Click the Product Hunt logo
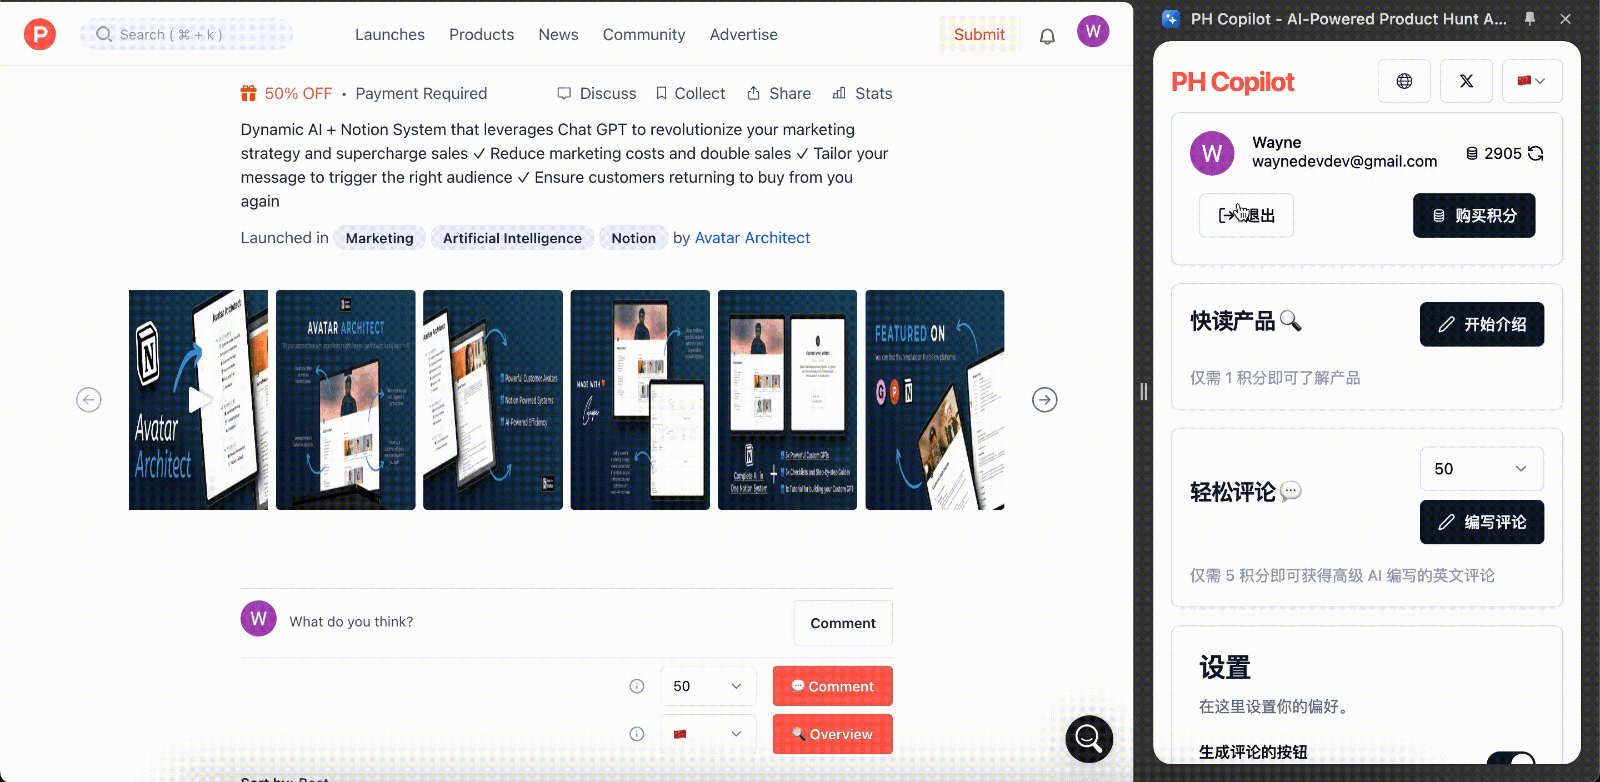 pyautogui.click(x=40, y=34)
